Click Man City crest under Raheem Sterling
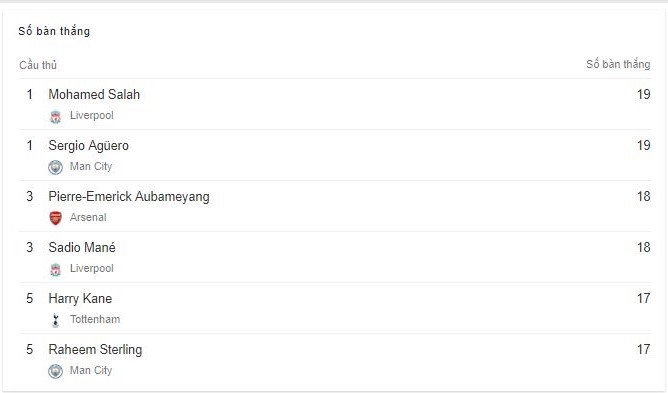 [x=55, y=371]
